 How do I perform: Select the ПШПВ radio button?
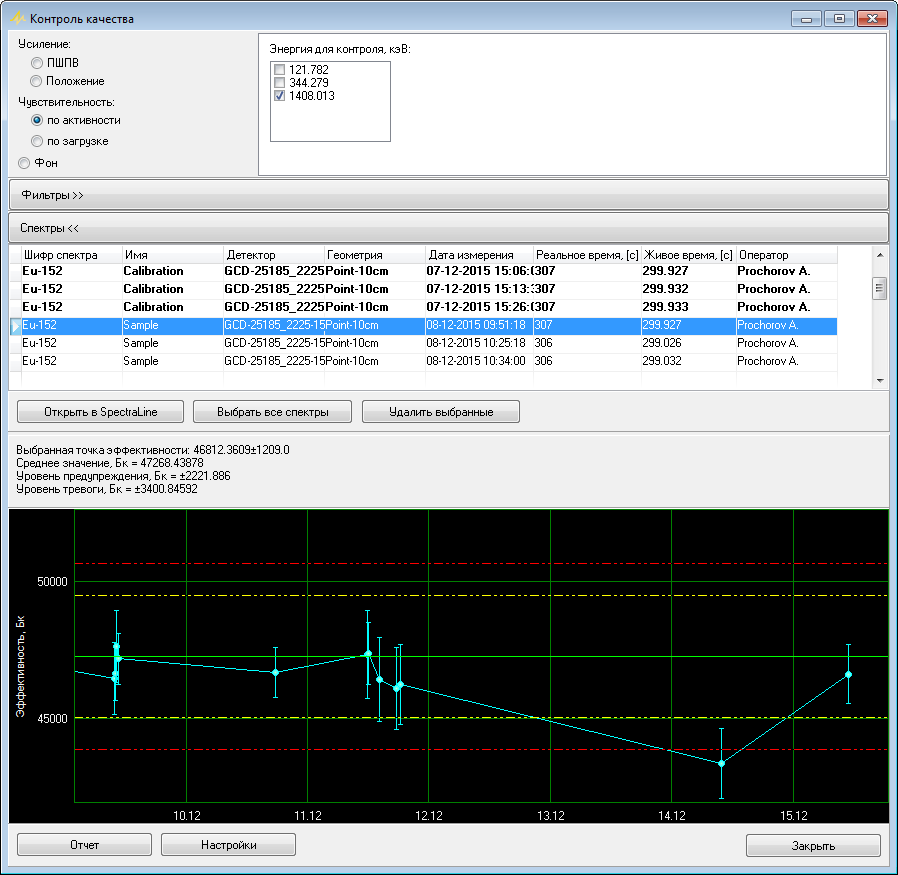click(37, 62)
